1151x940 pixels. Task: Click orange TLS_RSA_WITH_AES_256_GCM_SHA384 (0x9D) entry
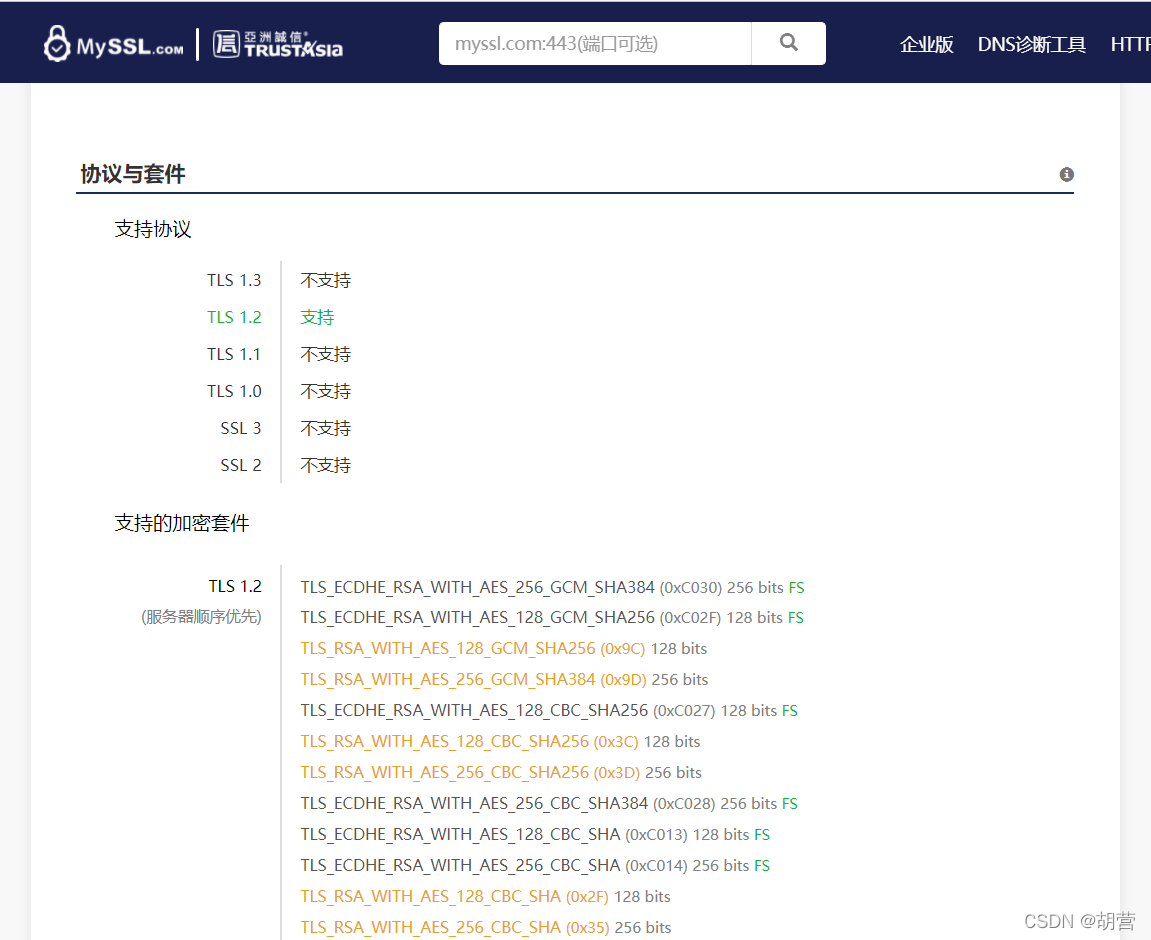pos(473,680)
